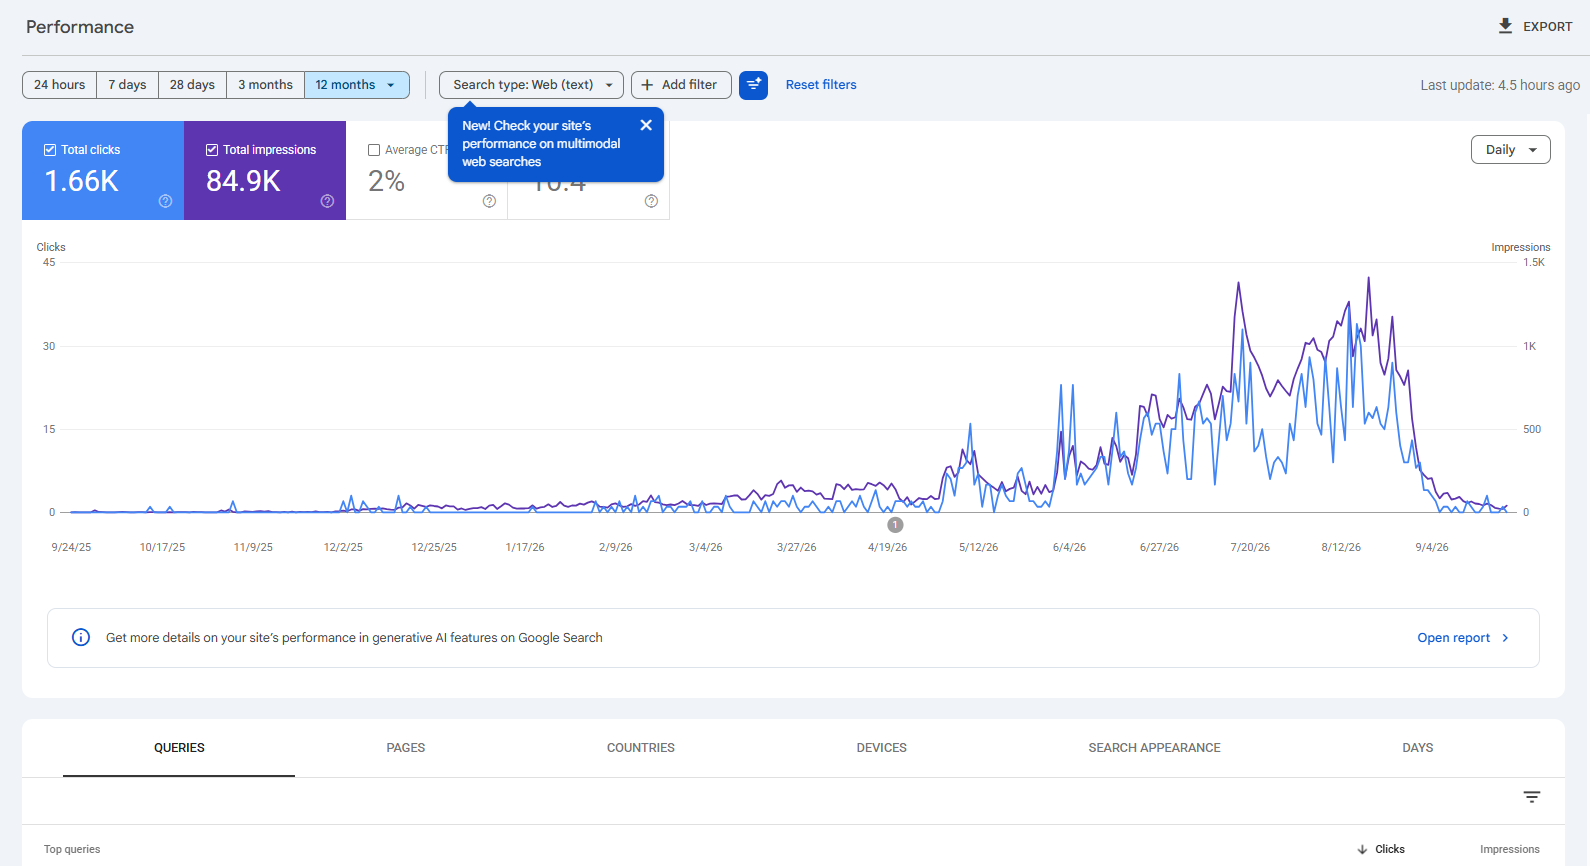Image resolution: width=1590 pixels, height=866 pixels.
Task: Switch to the PAGES tab
Action: (406, 748)
